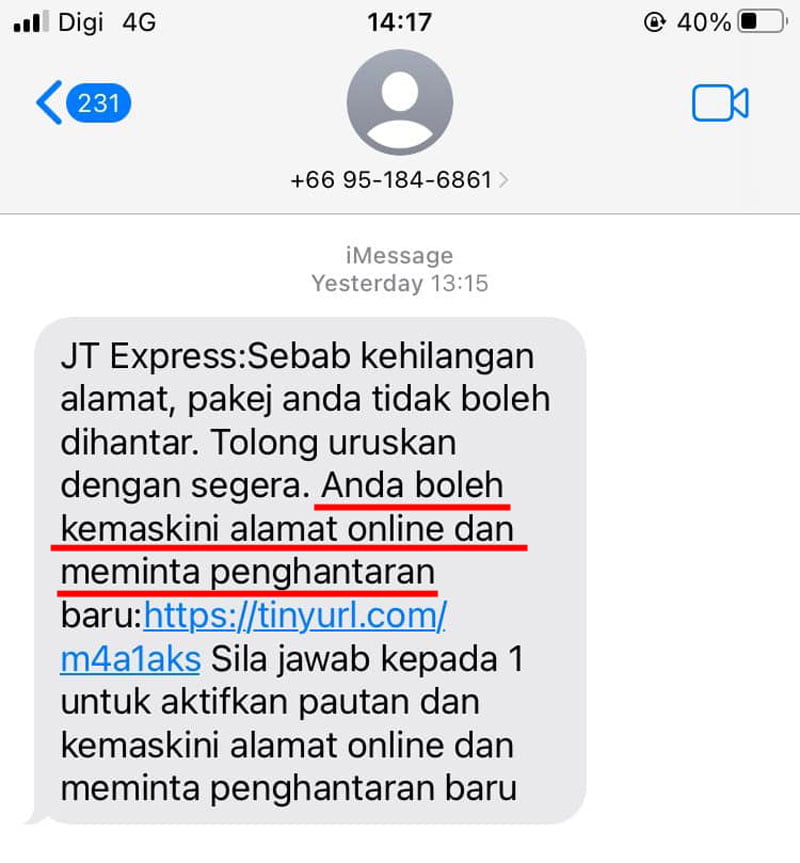Select the JT Express message heading text
This screenshot has width=800, height=863.
[x=153, y=357]
